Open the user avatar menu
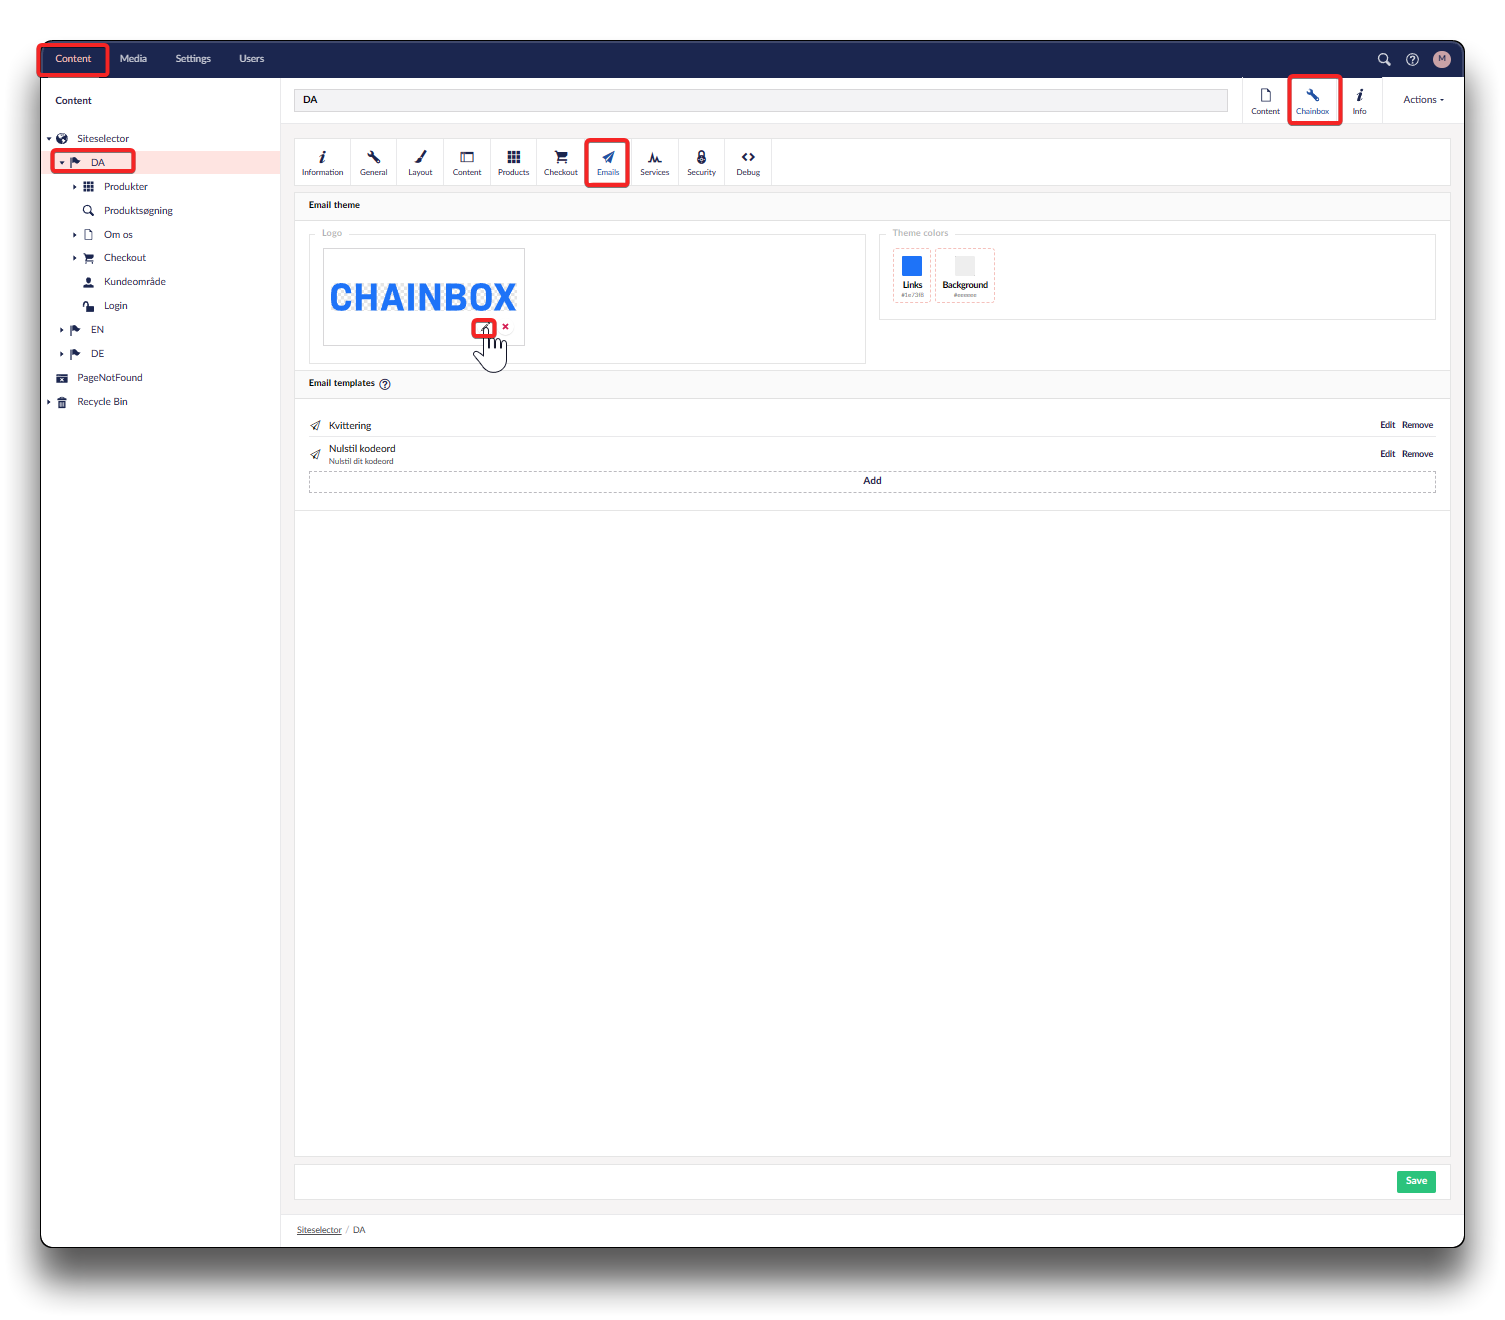Screen dimensions: 1505x1320 pyautogui.click(x=1441, y=59)
